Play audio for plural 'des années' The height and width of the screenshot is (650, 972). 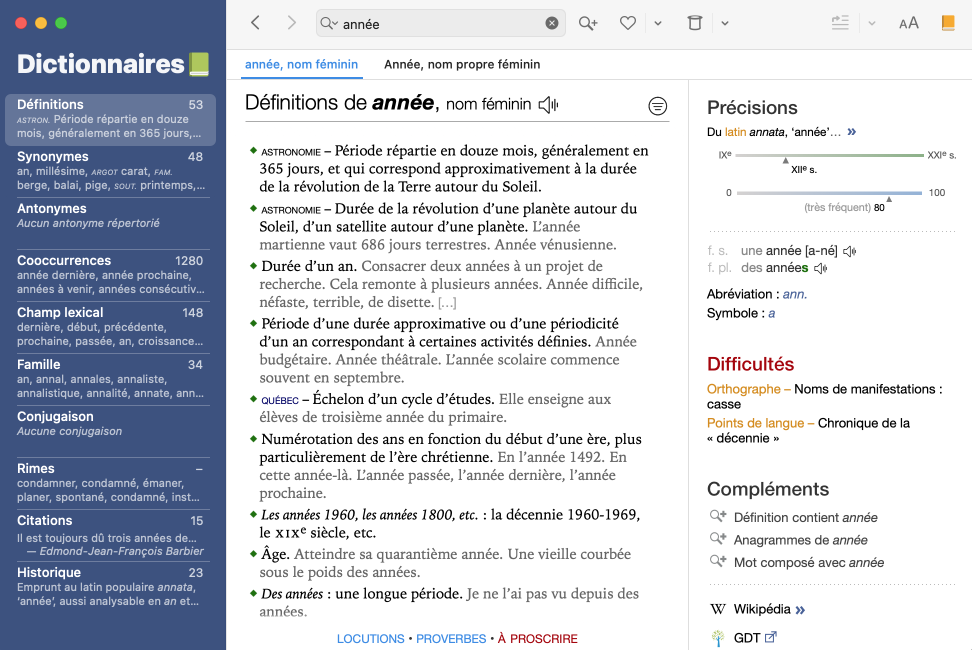point(820,268)
